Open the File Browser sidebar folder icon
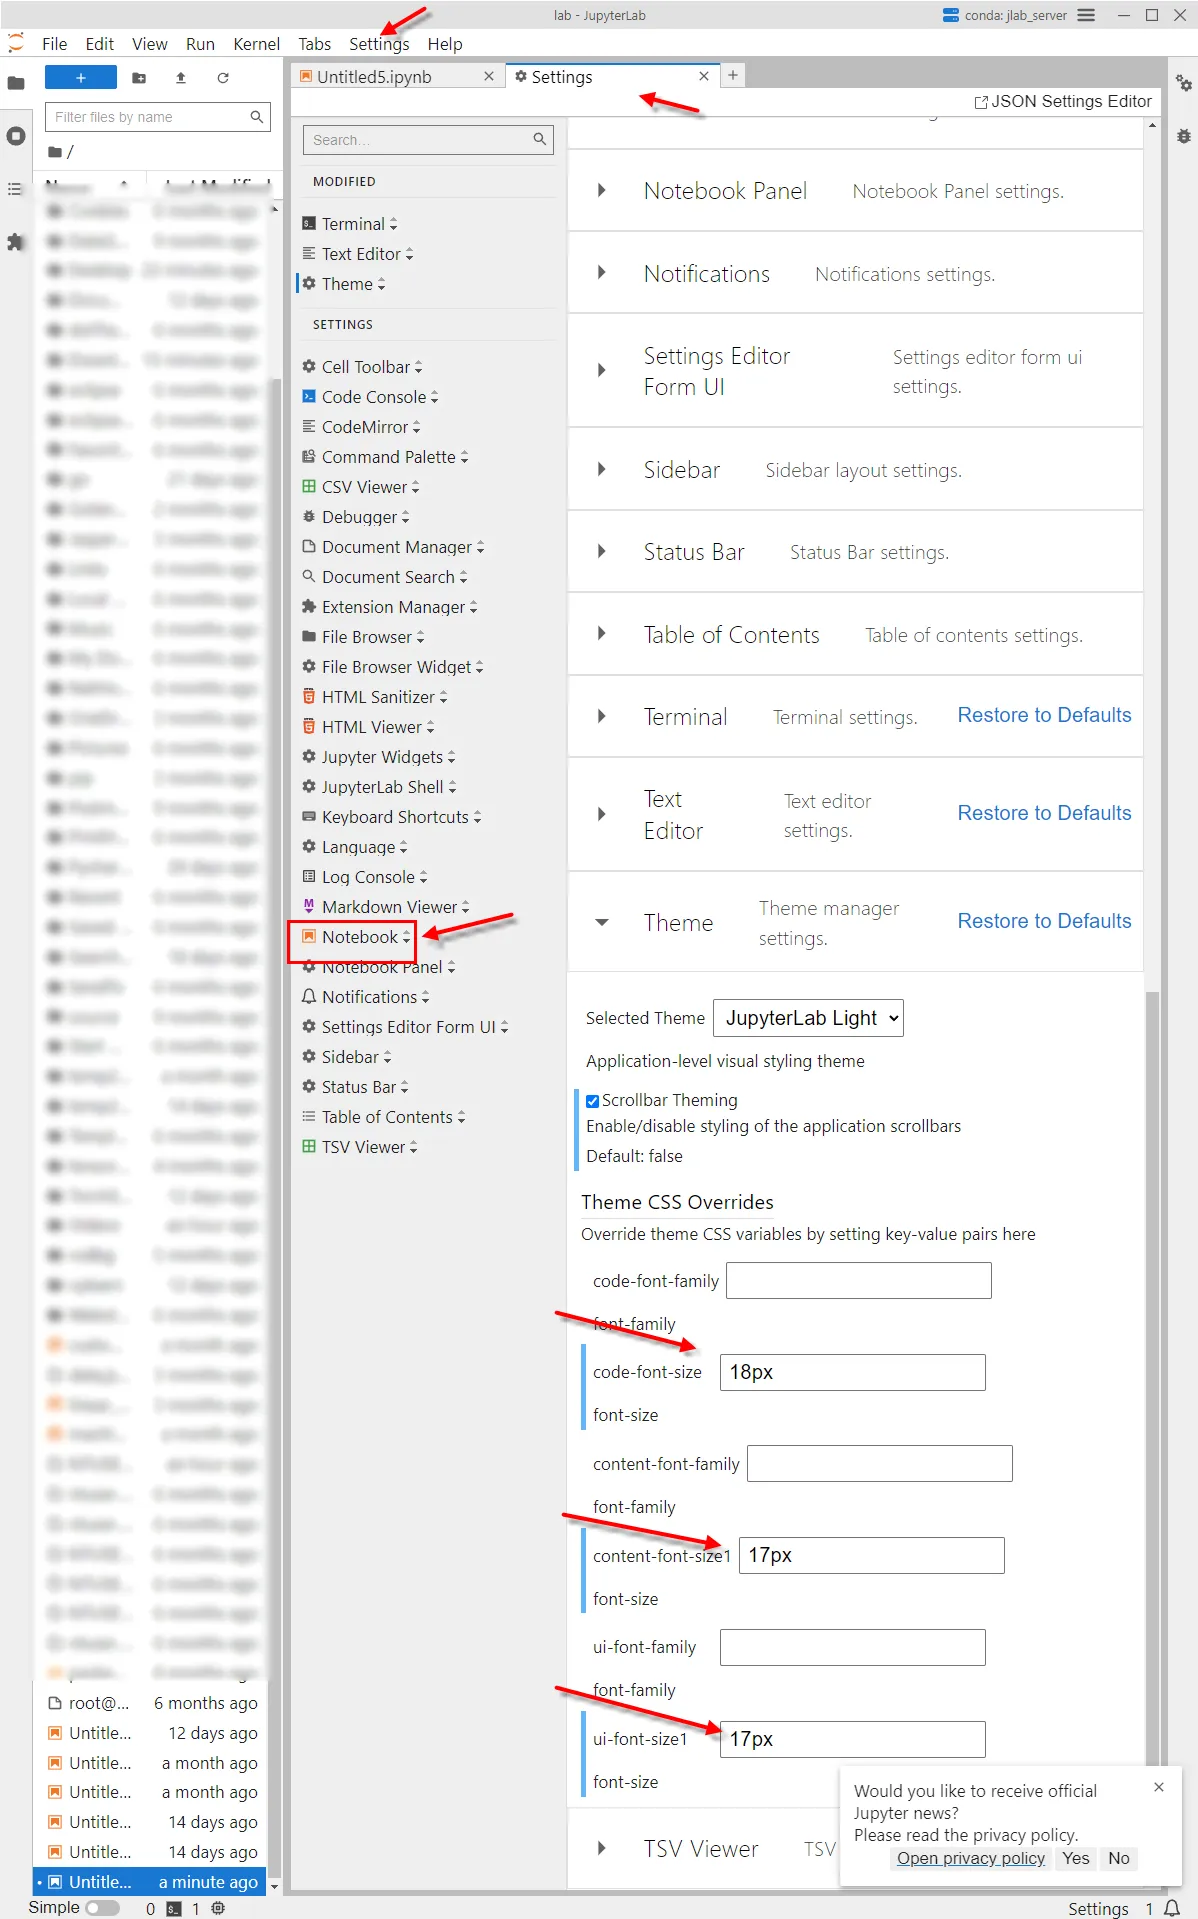 pyautogui.click(x=16, y=83)
